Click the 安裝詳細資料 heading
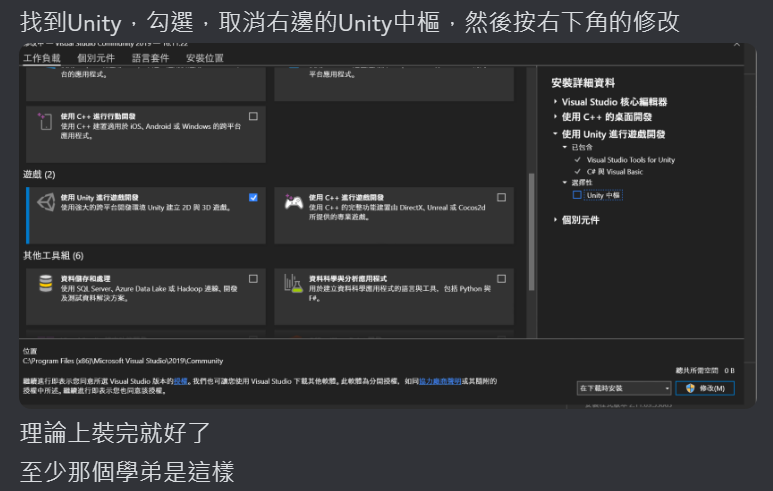 pos(583,83)
